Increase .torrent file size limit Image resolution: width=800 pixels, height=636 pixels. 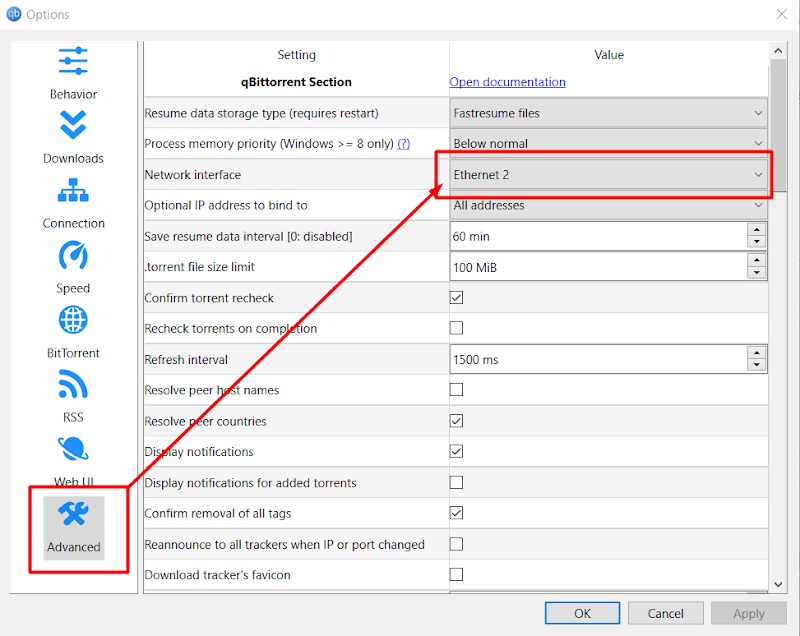click(x=757, y=260)
